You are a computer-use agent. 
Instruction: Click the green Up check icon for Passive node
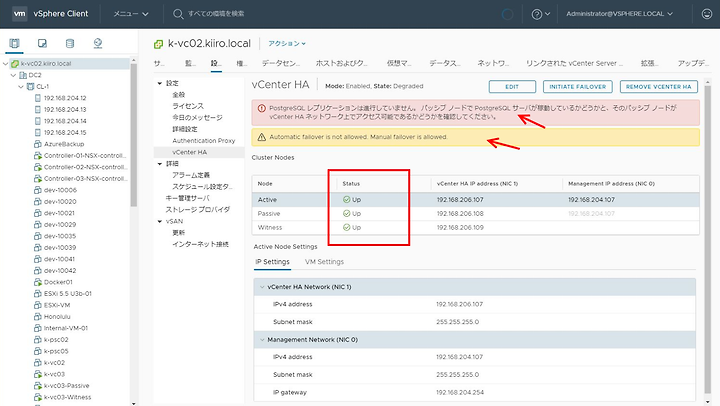point(347,214)
